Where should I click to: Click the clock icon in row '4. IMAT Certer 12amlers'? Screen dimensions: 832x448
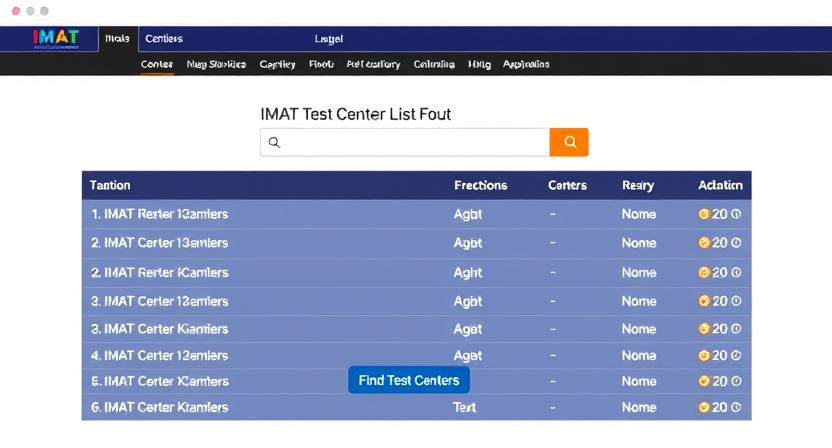(x=736, y=355)
